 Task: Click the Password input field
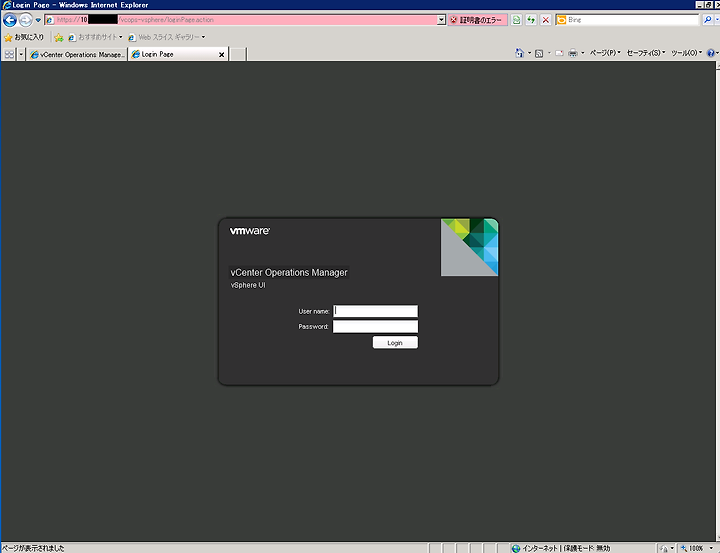(x=375, y=327)
